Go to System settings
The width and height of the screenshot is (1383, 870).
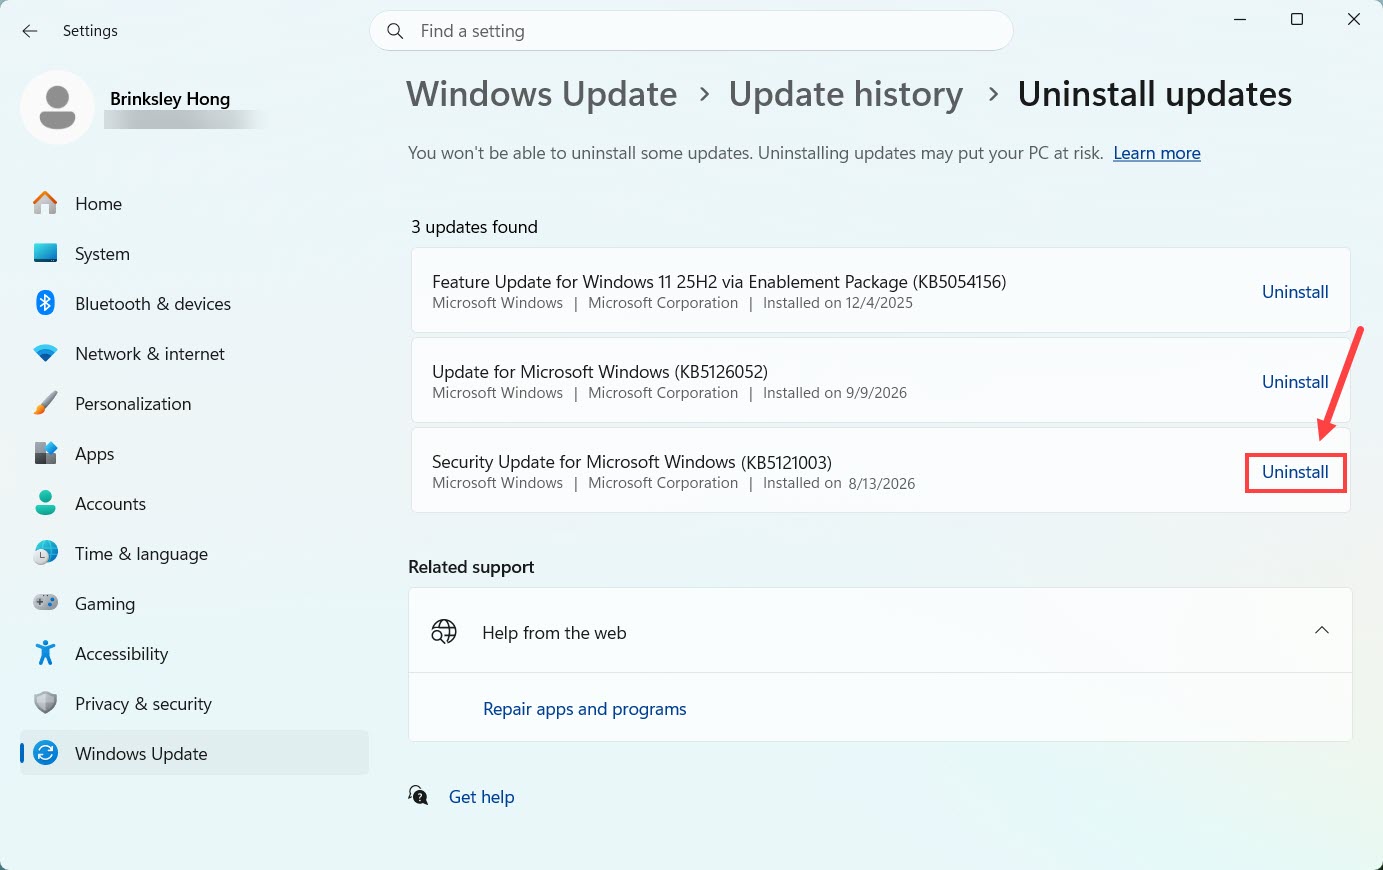194,253
